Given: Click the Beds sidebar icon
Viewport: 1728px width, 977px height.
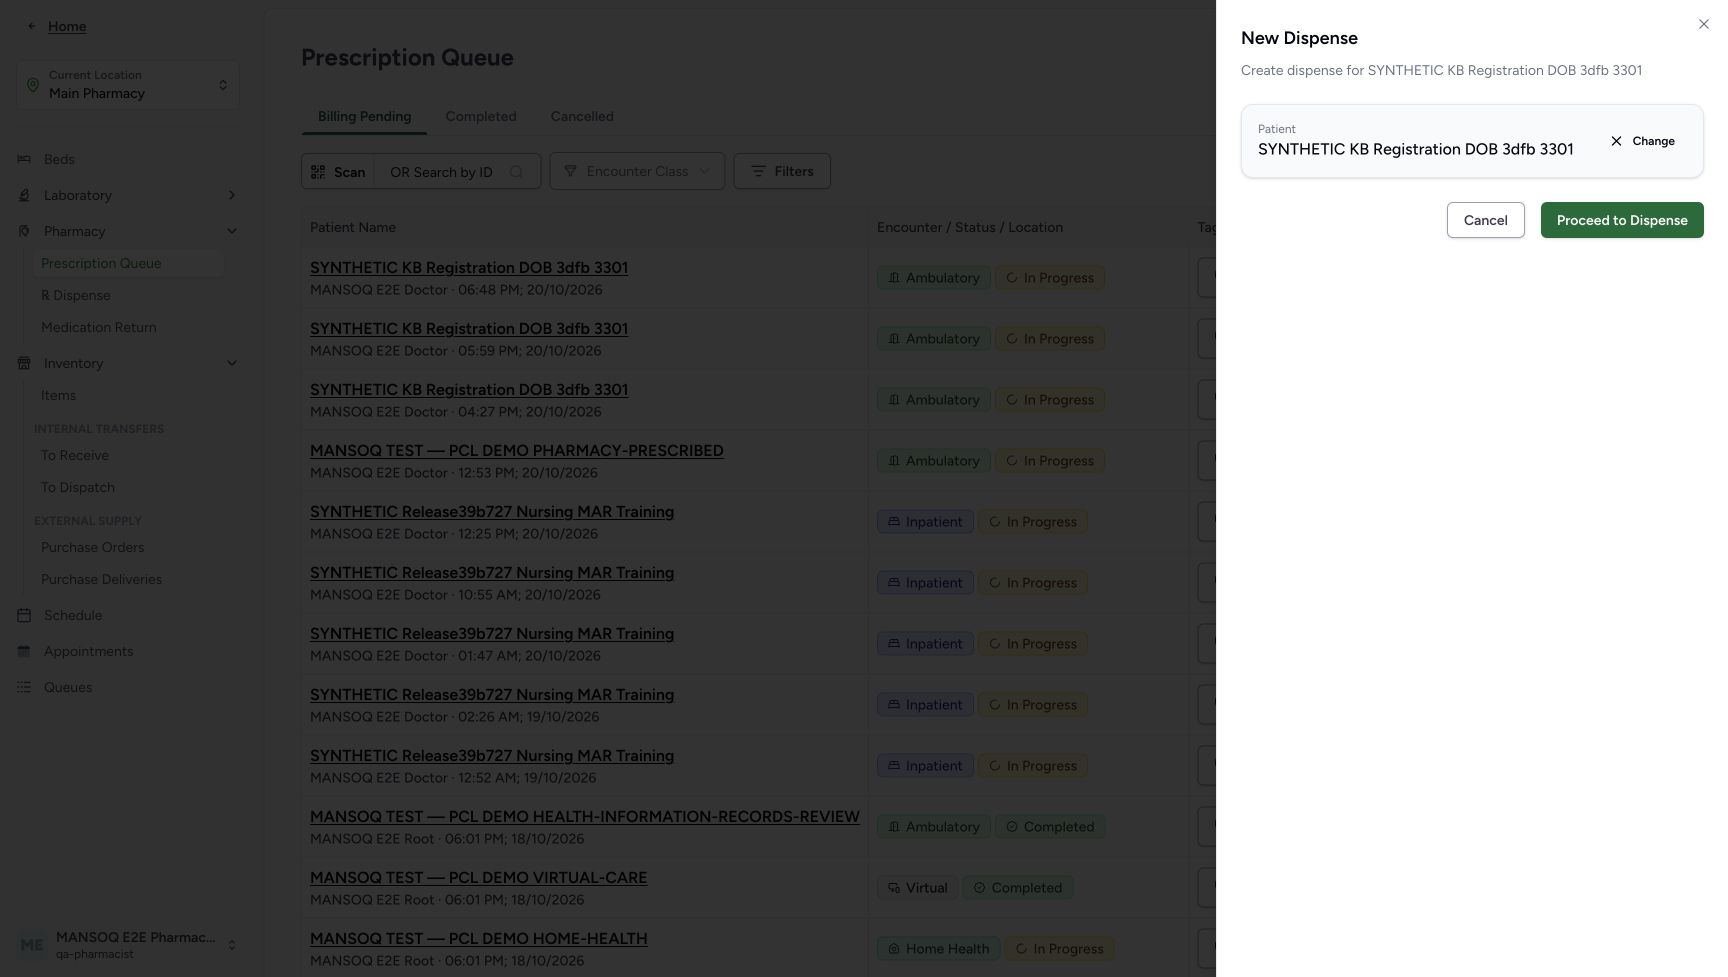Looking at the screenshot, I should (24, 159).
